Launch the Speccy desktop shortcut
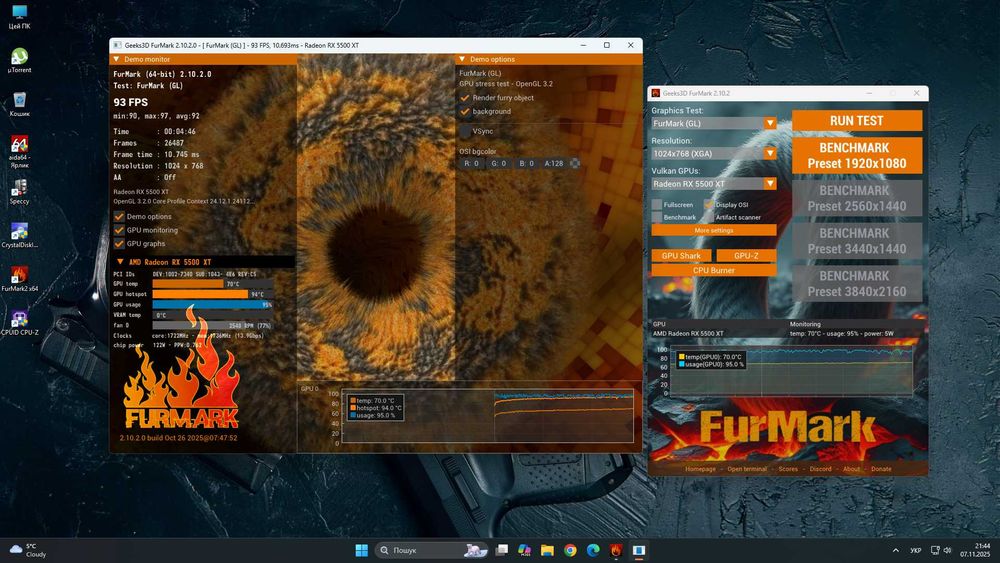 point(19,191)
